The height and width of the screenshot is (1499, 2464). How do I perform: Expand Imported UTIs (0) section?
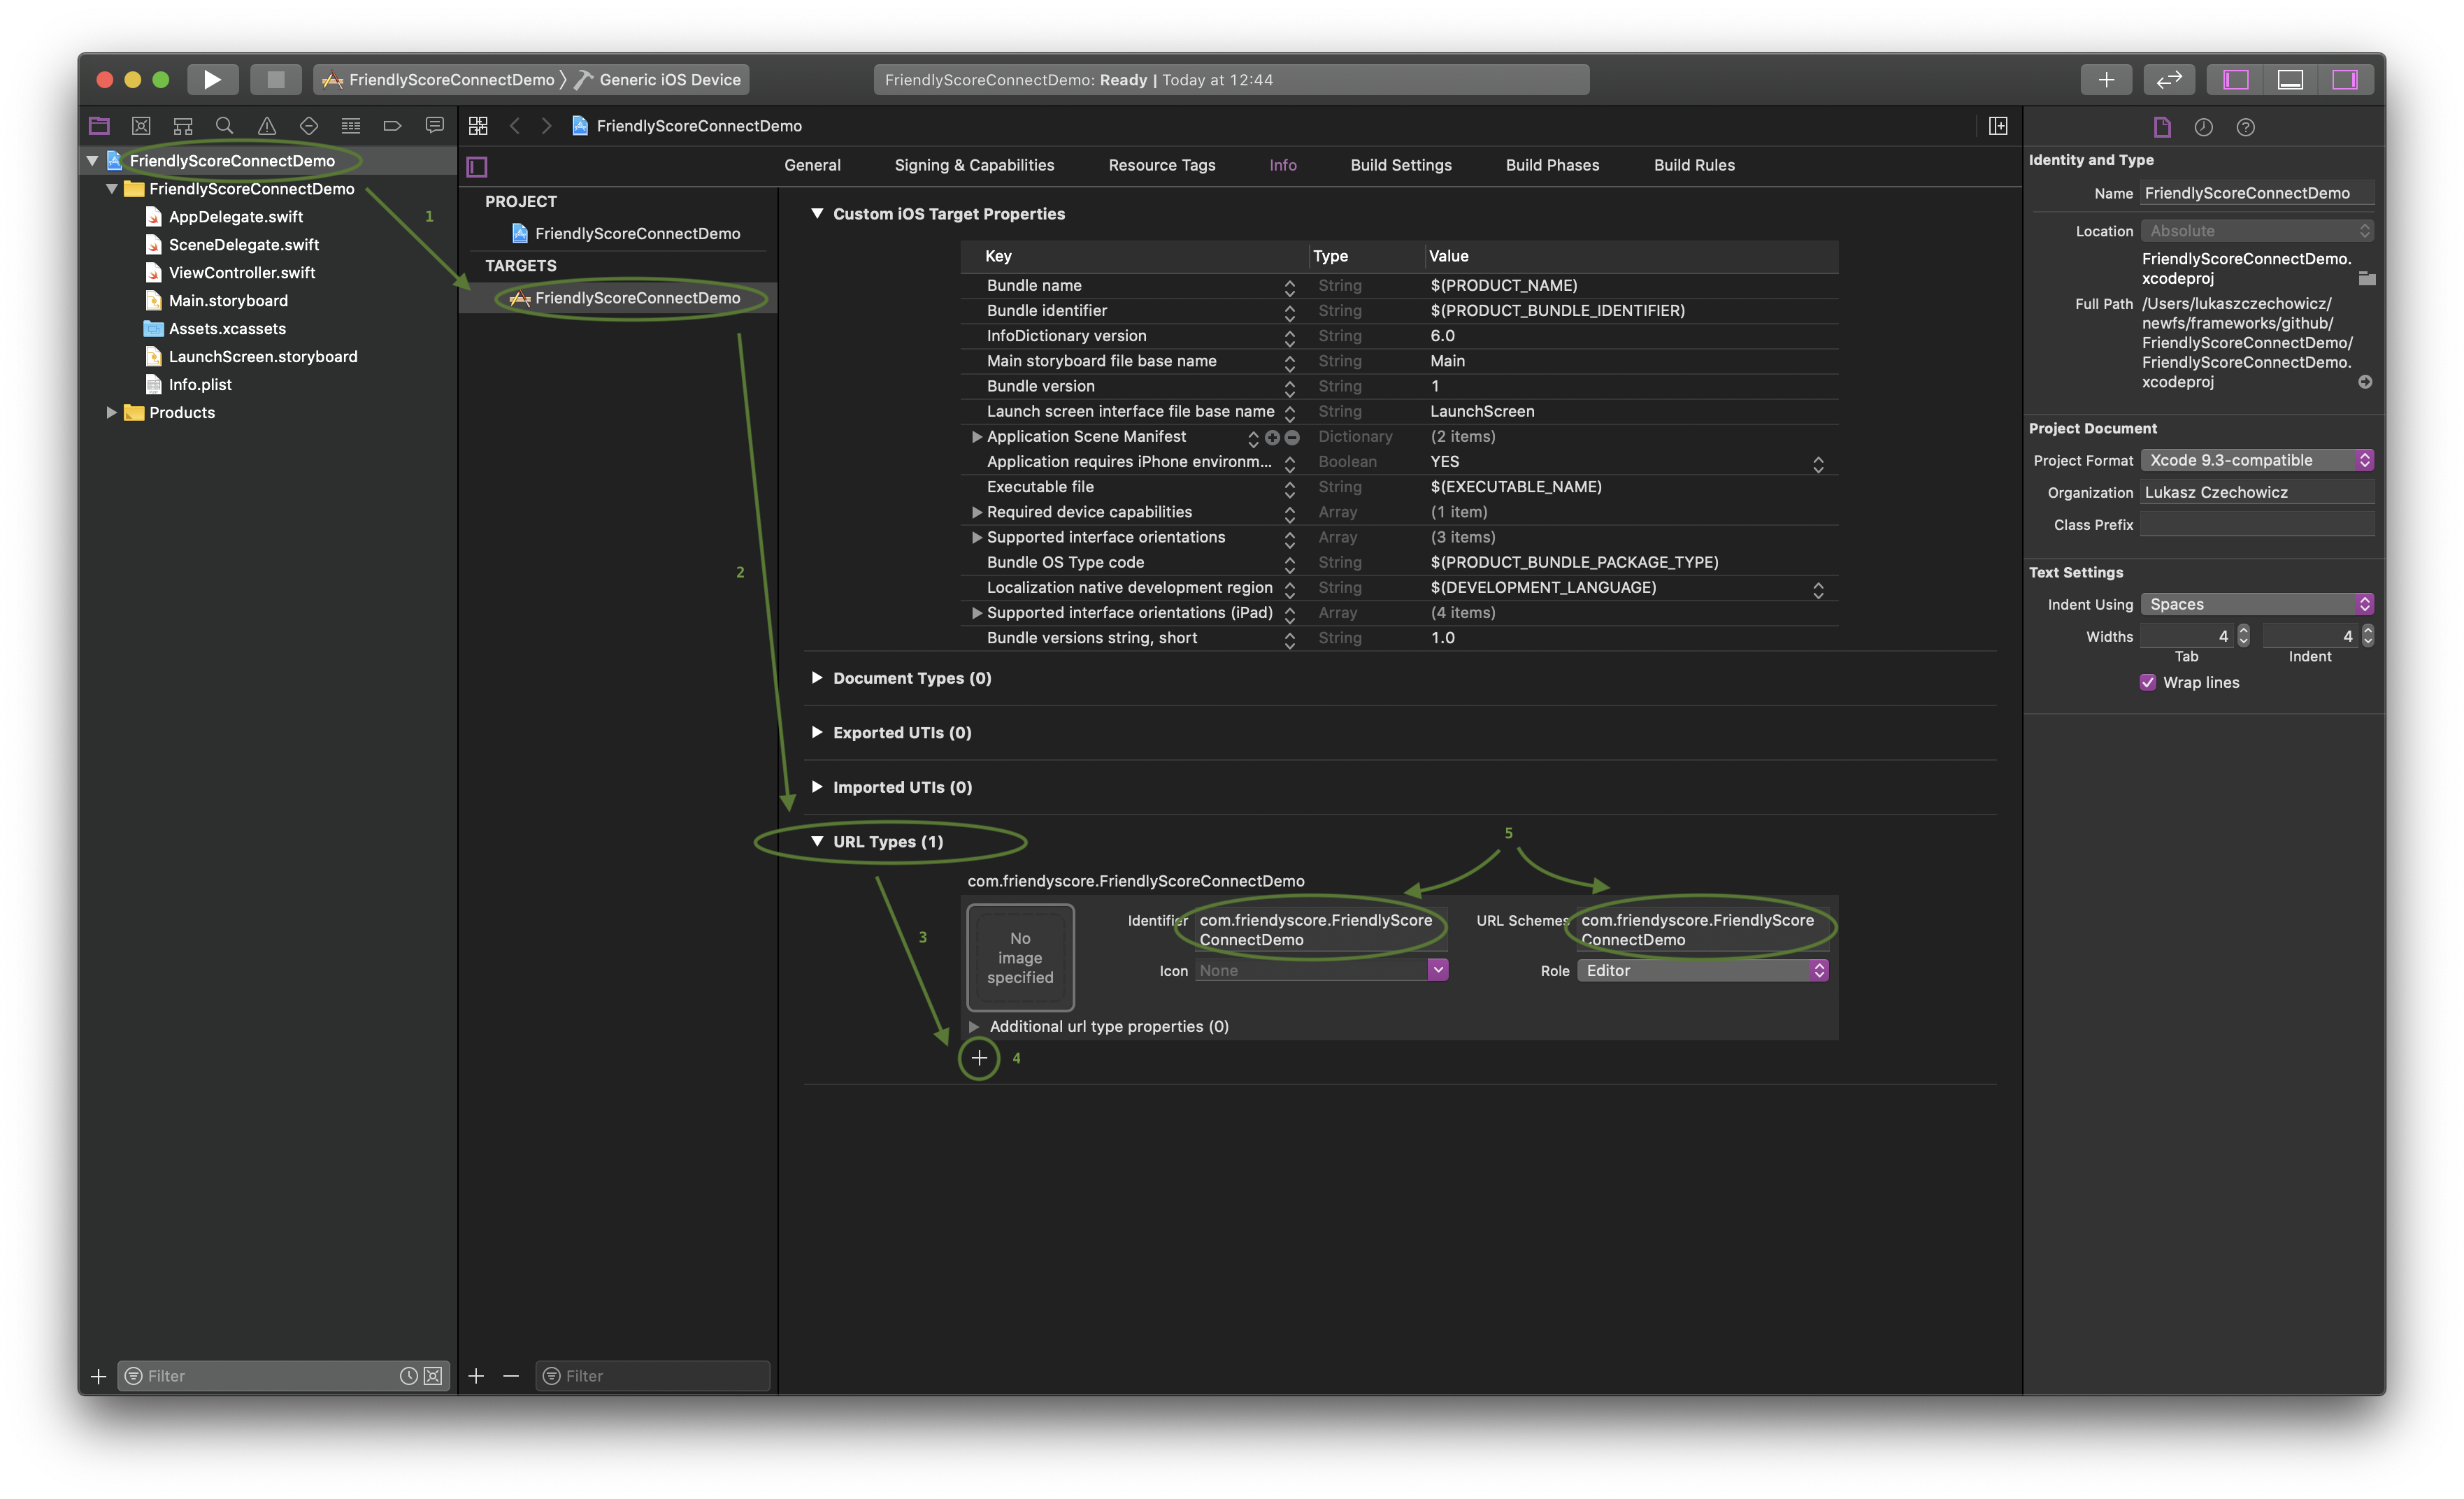point(817,787)
